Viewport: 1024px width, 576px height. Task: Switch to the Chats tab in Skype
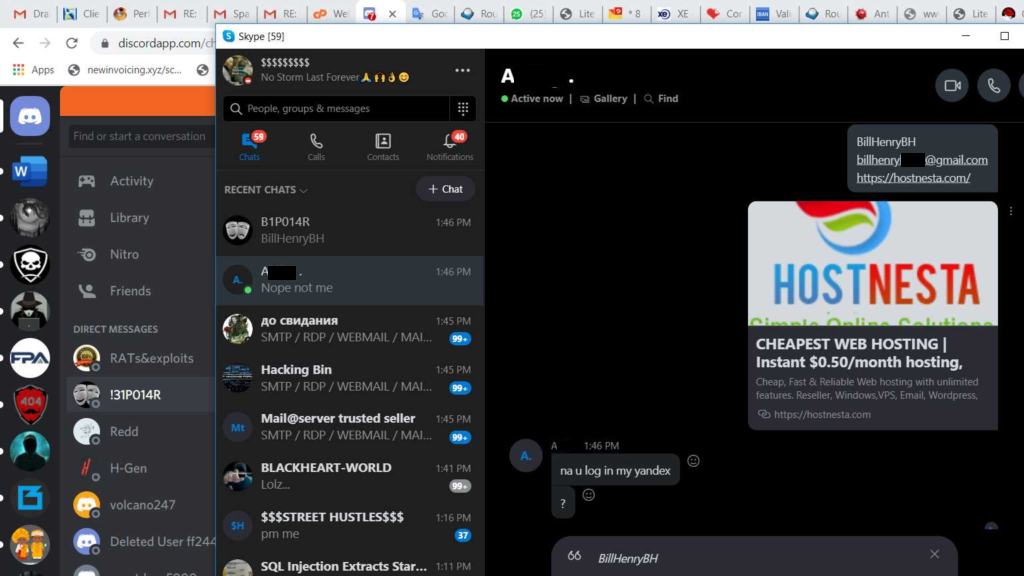pos(249,146)
